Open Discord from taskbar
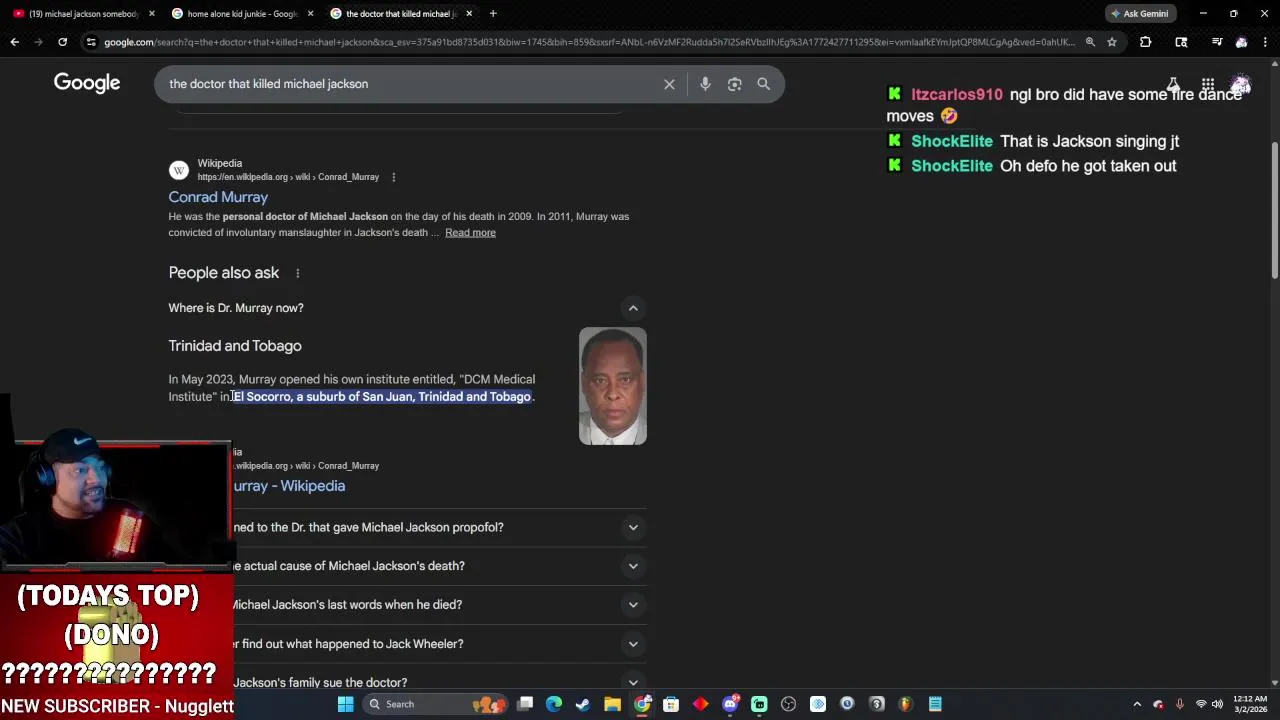 point(730,704)
